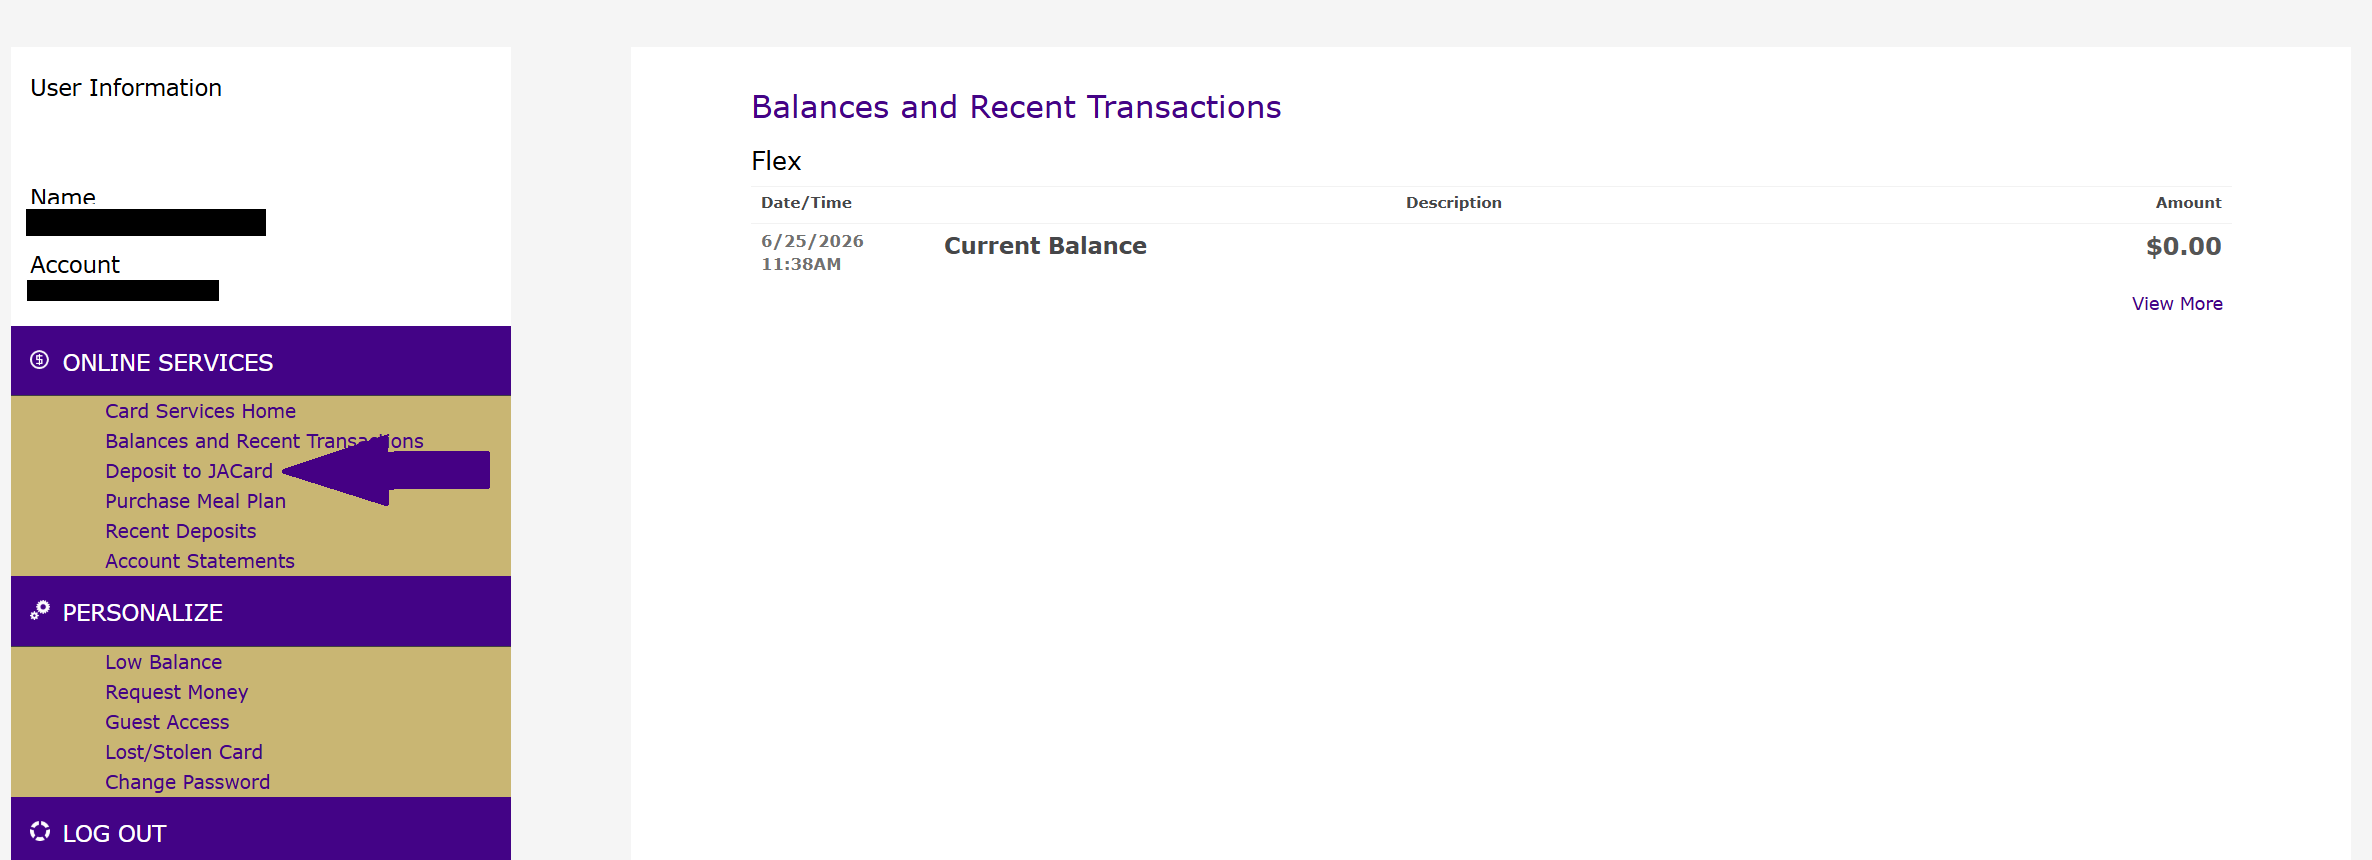Viewport: 2372px width, 860px height.
Task: Click the Amount column header
Action: point(2188,203)
